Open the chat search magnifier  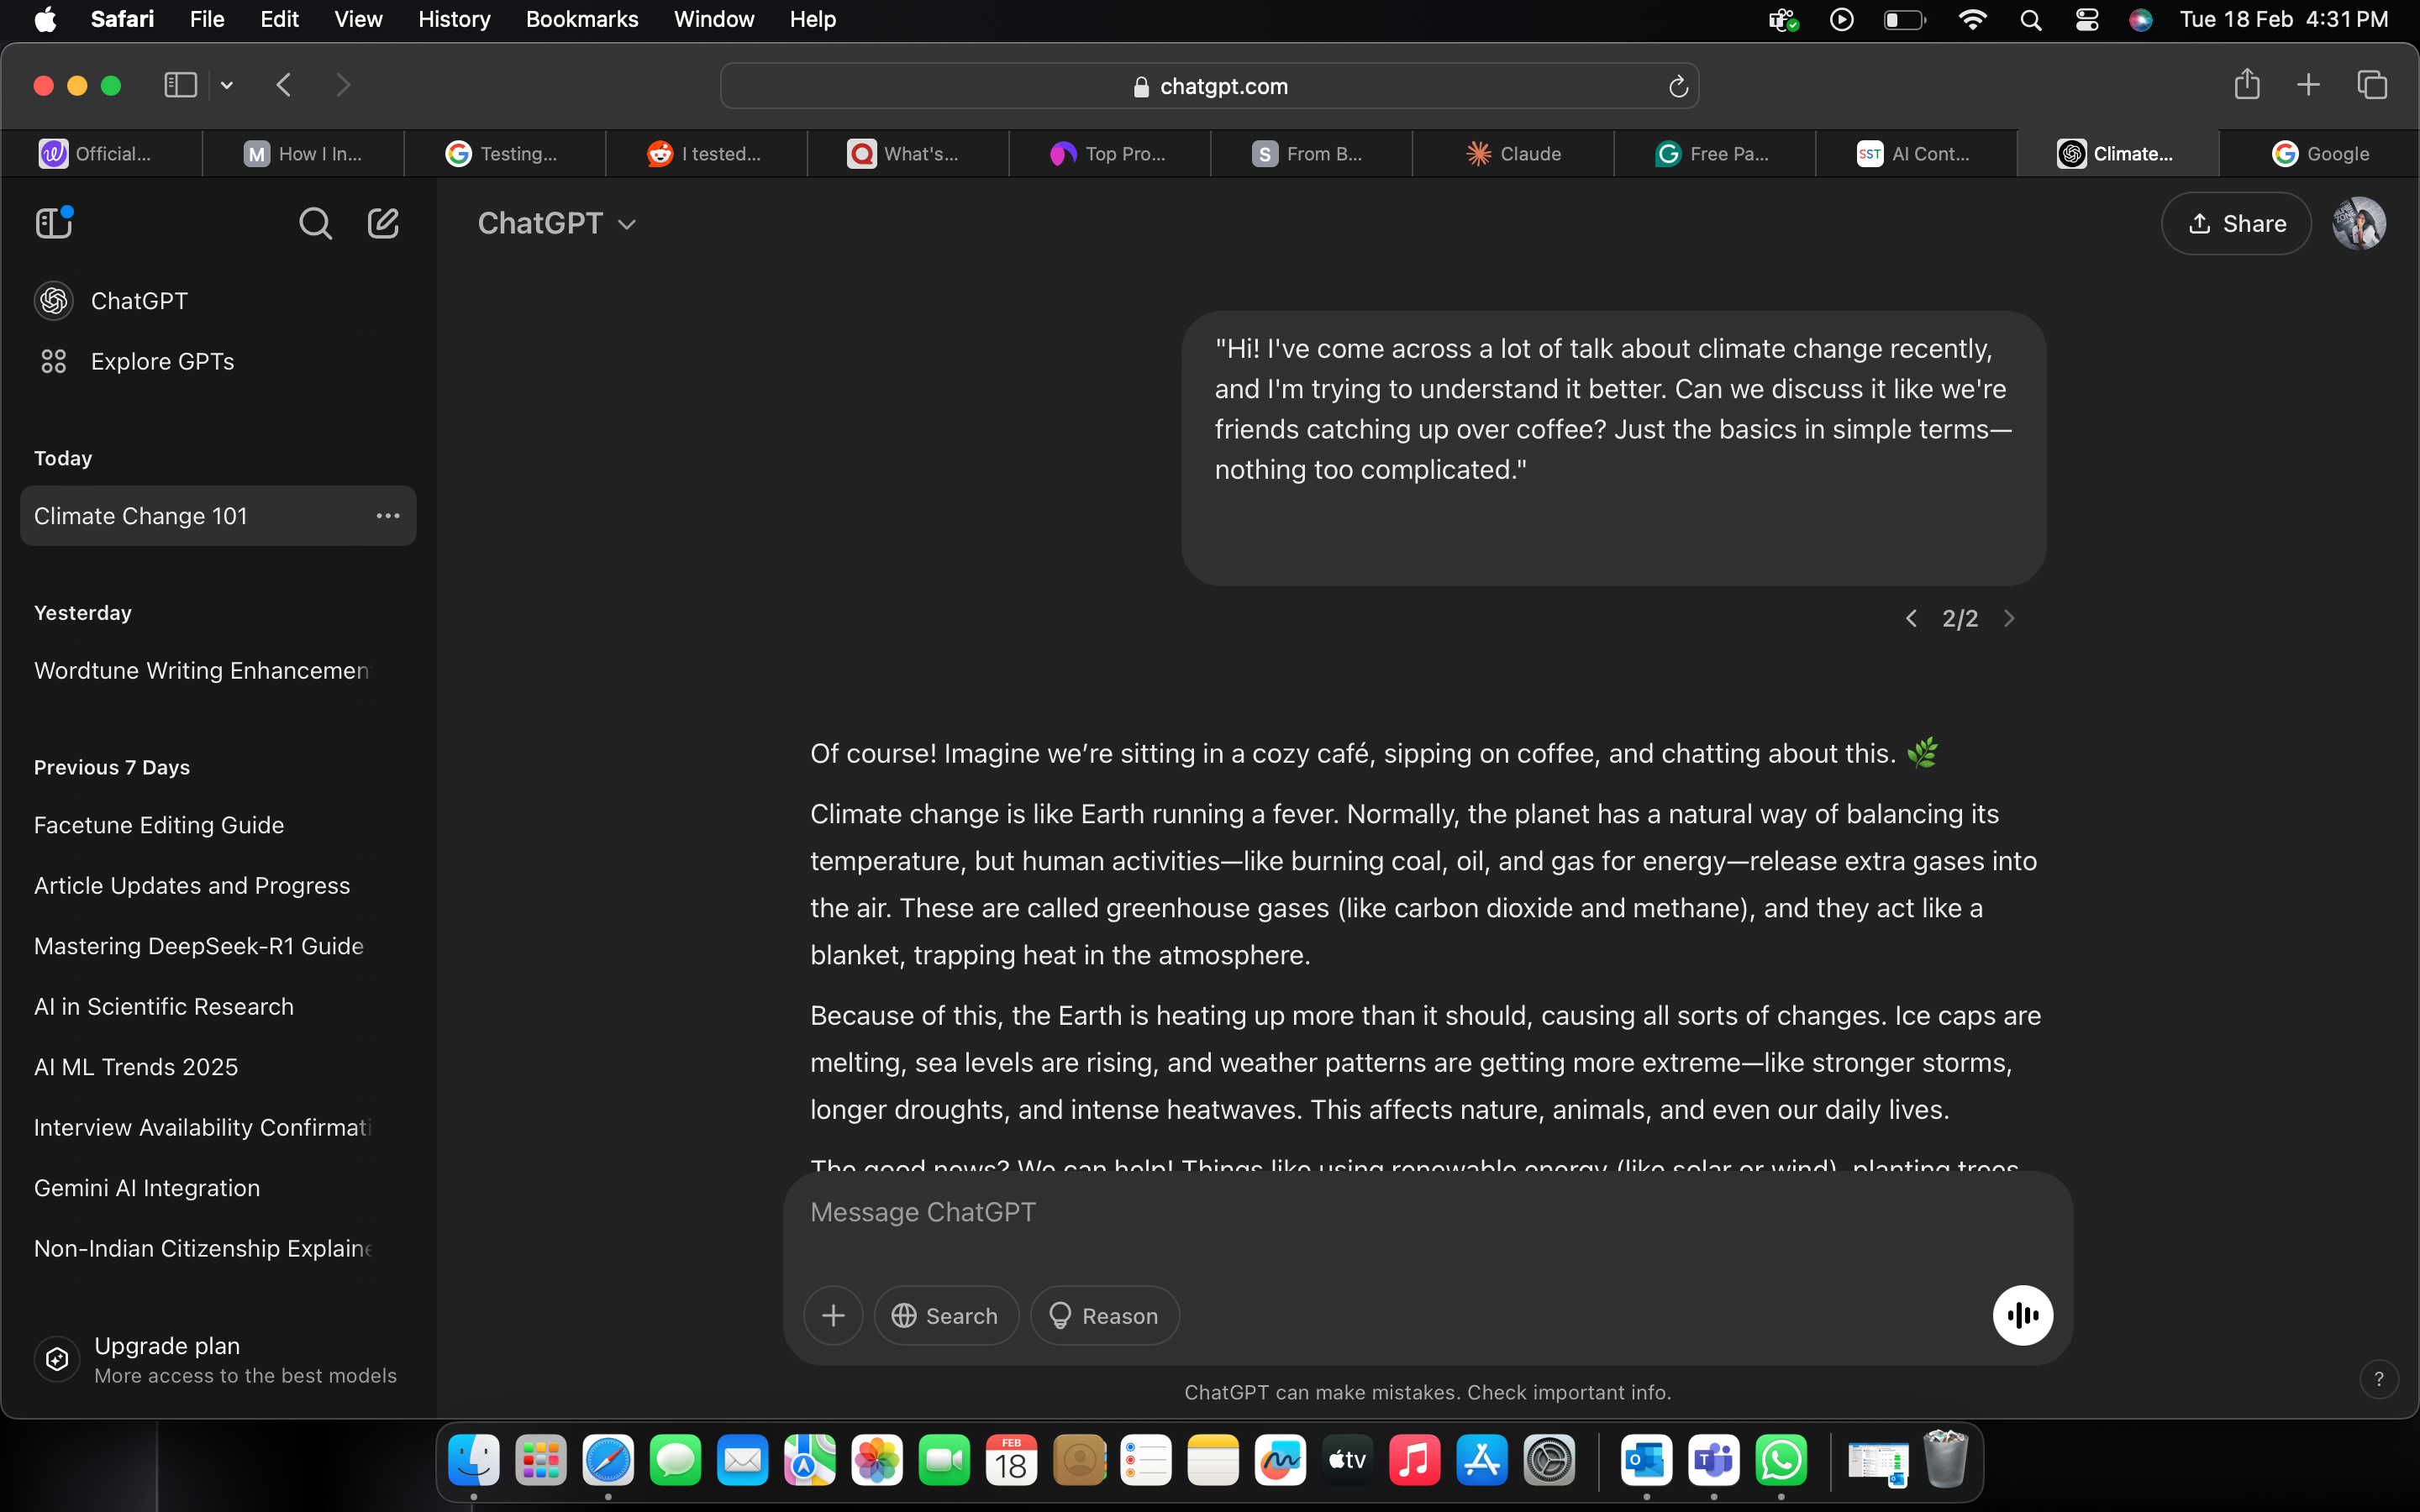point(315,223)
